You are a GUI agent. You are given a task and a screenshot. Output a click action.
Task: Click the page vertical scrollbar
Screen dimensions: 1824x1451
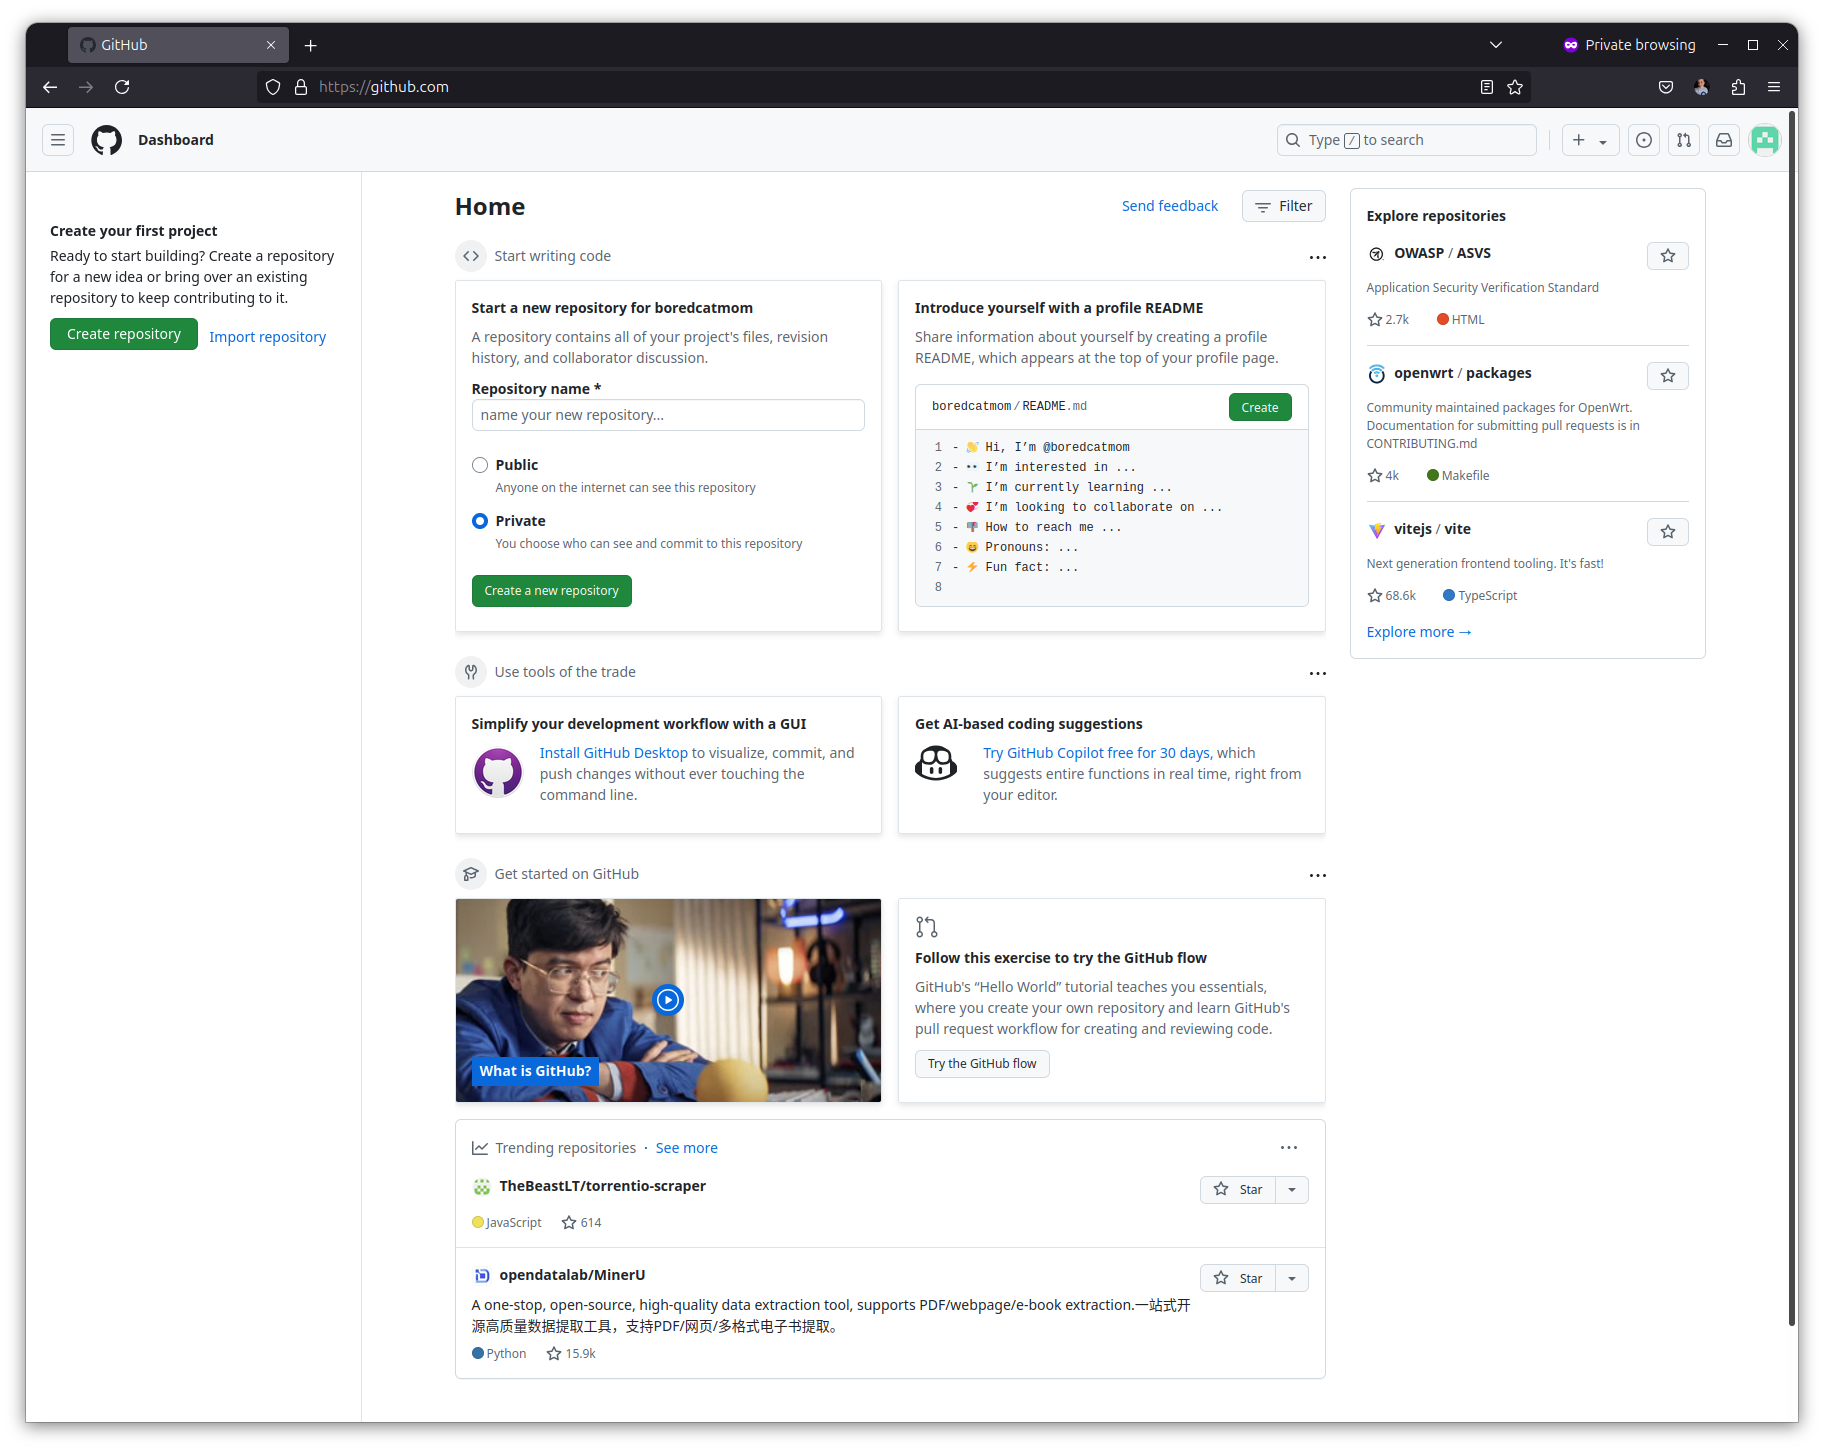(1792, 718)
